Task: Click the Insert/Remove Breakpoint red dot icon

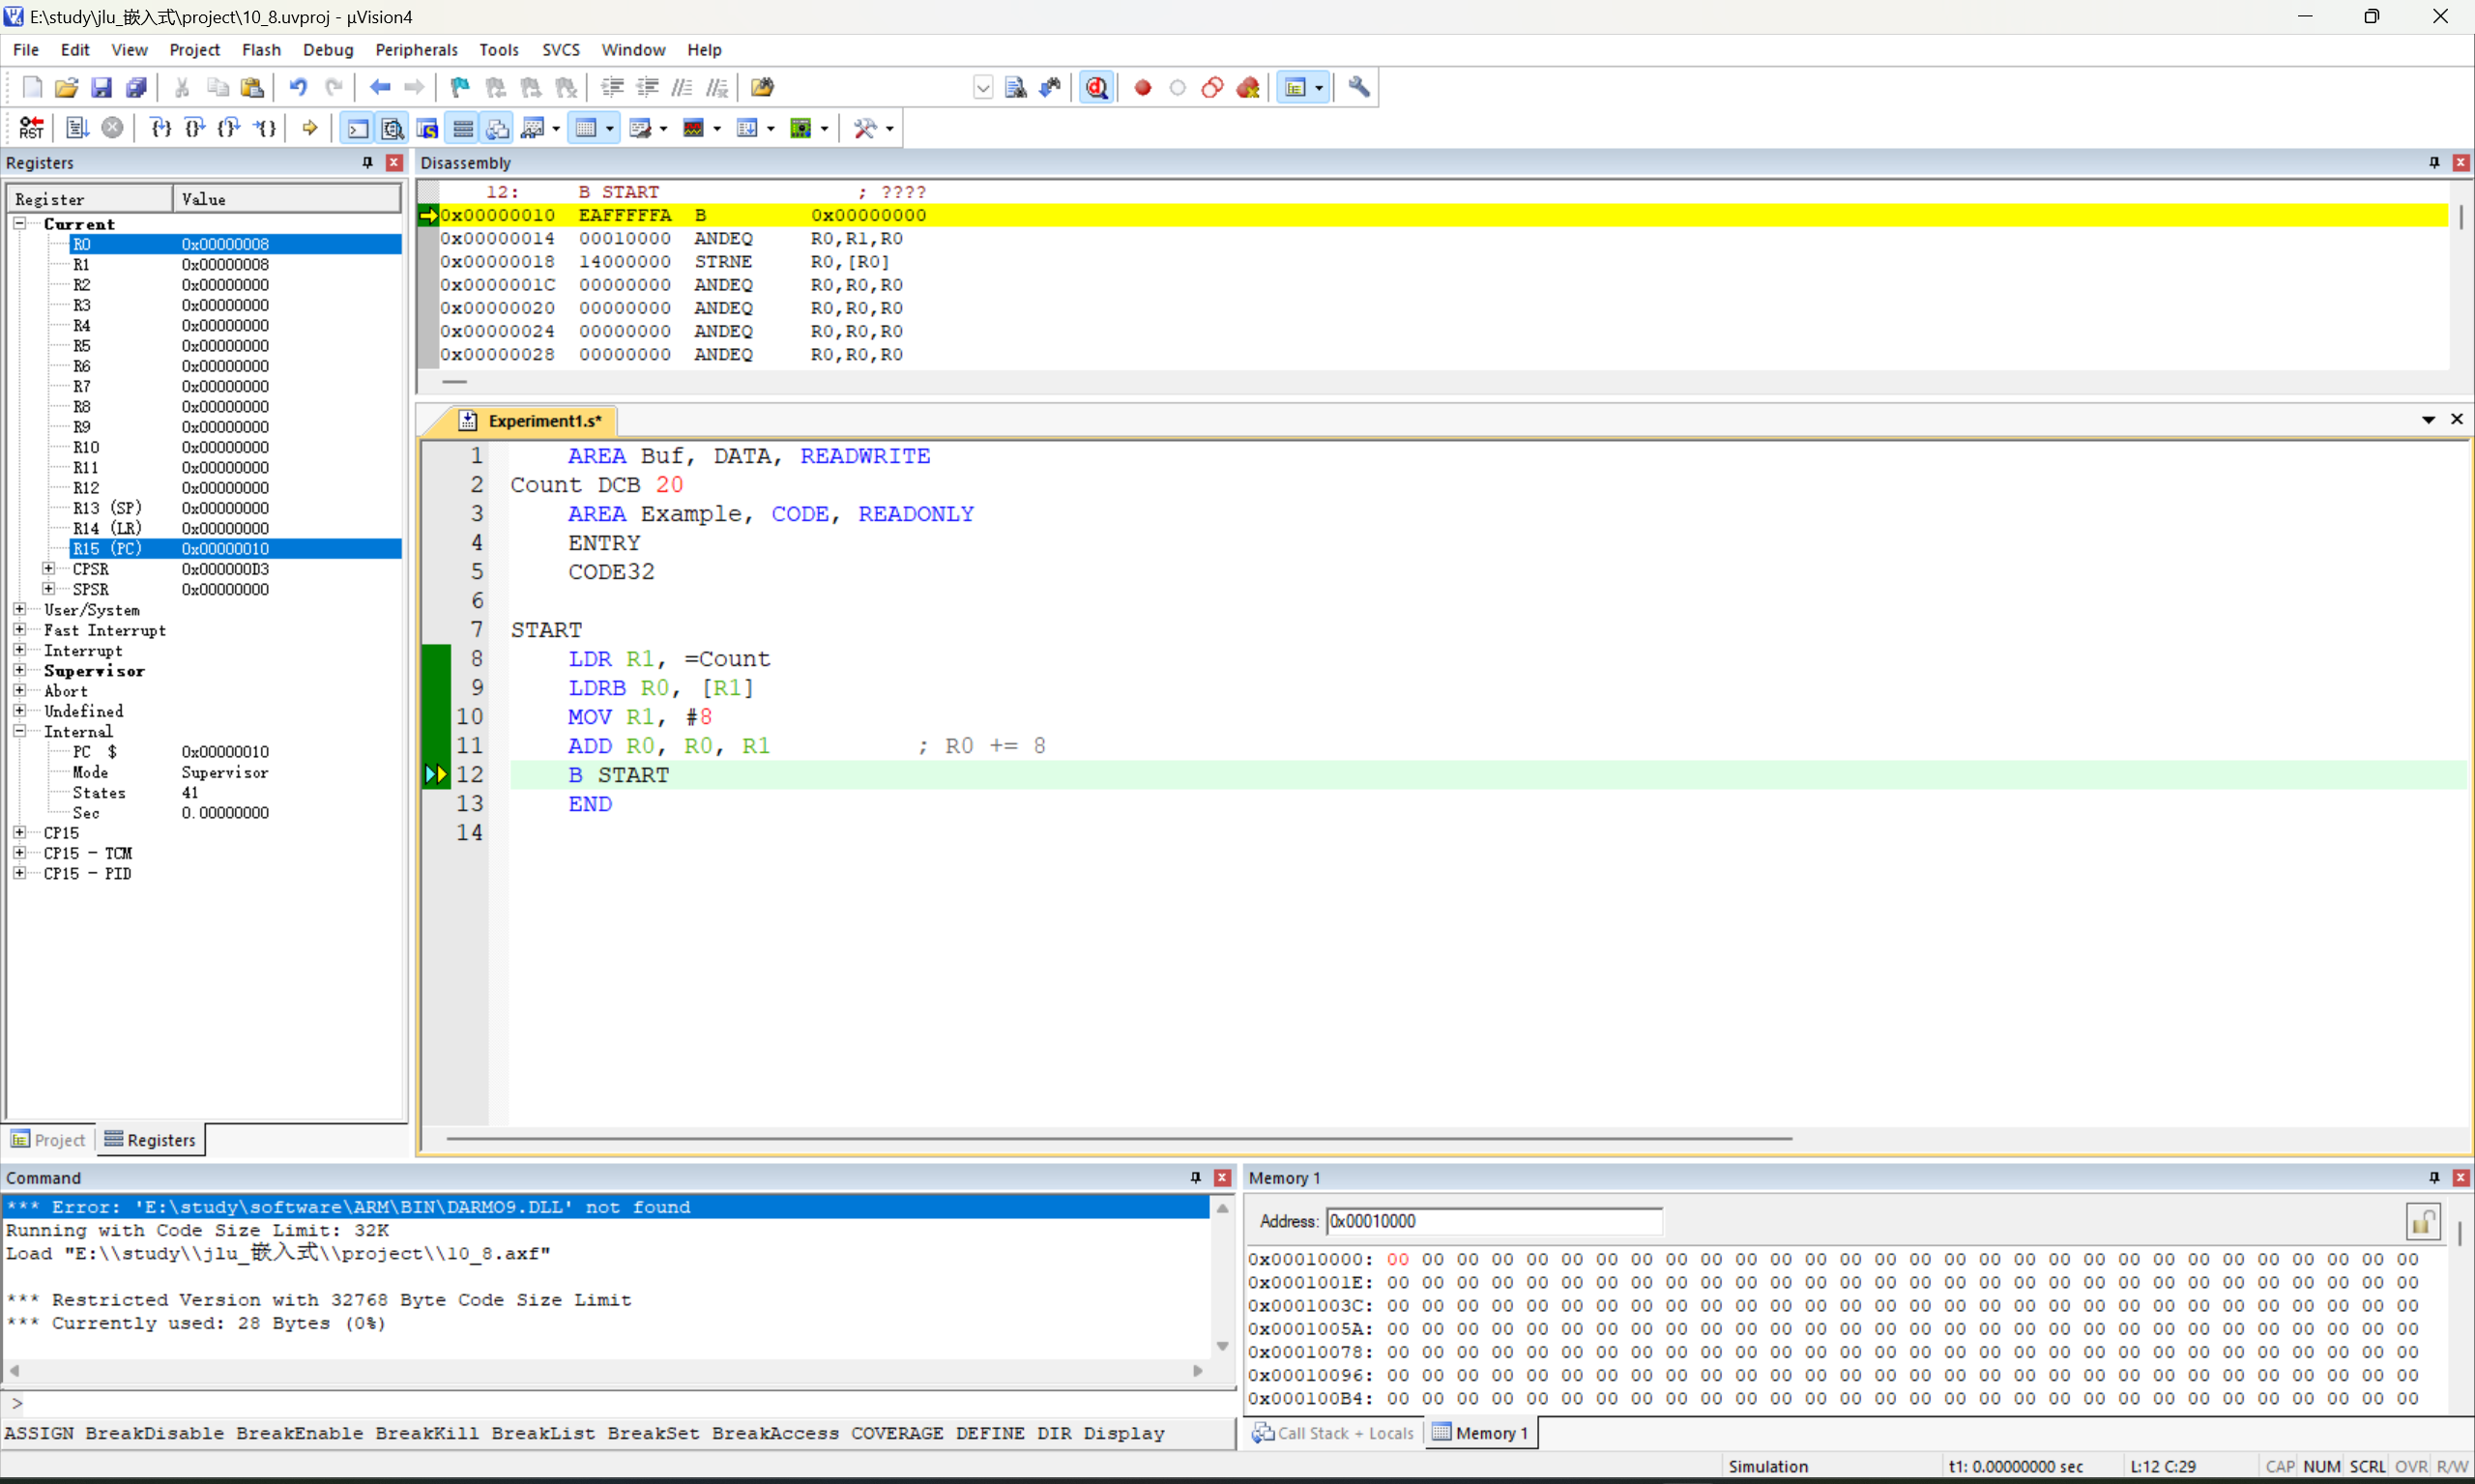Action: (x=1142, y=88)
